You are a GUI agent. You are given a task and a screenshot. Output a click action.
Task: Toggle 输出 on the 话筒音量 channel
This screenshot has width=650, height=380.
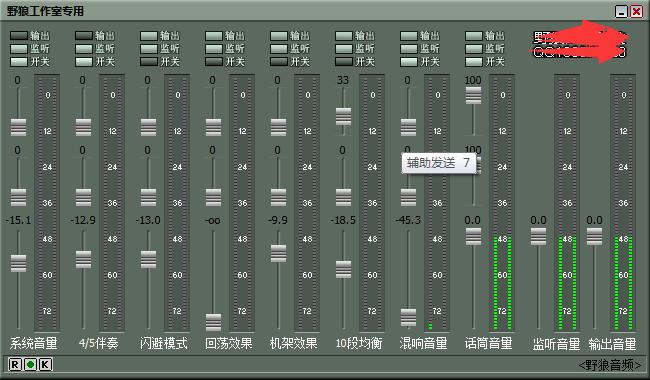tap(474, 36)
